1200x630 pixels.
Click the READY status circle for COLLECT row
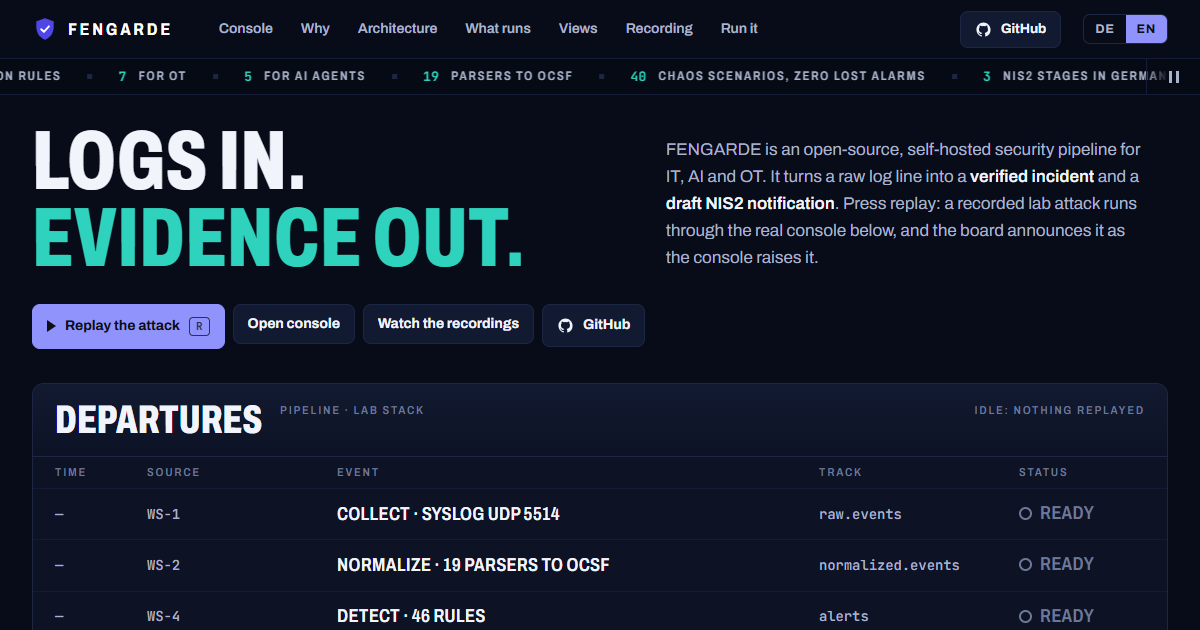click(x=1025, y=513)
